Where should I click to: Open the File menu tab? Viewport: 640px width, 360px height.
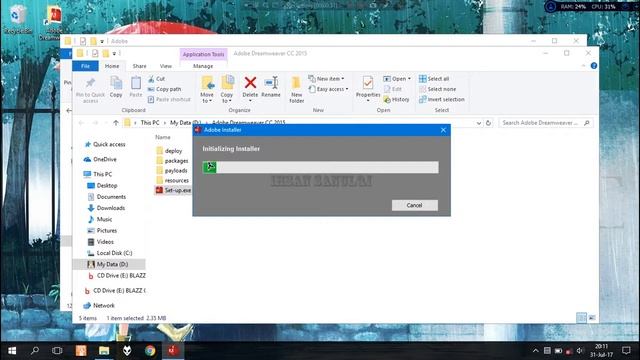(x=85, y=66)
